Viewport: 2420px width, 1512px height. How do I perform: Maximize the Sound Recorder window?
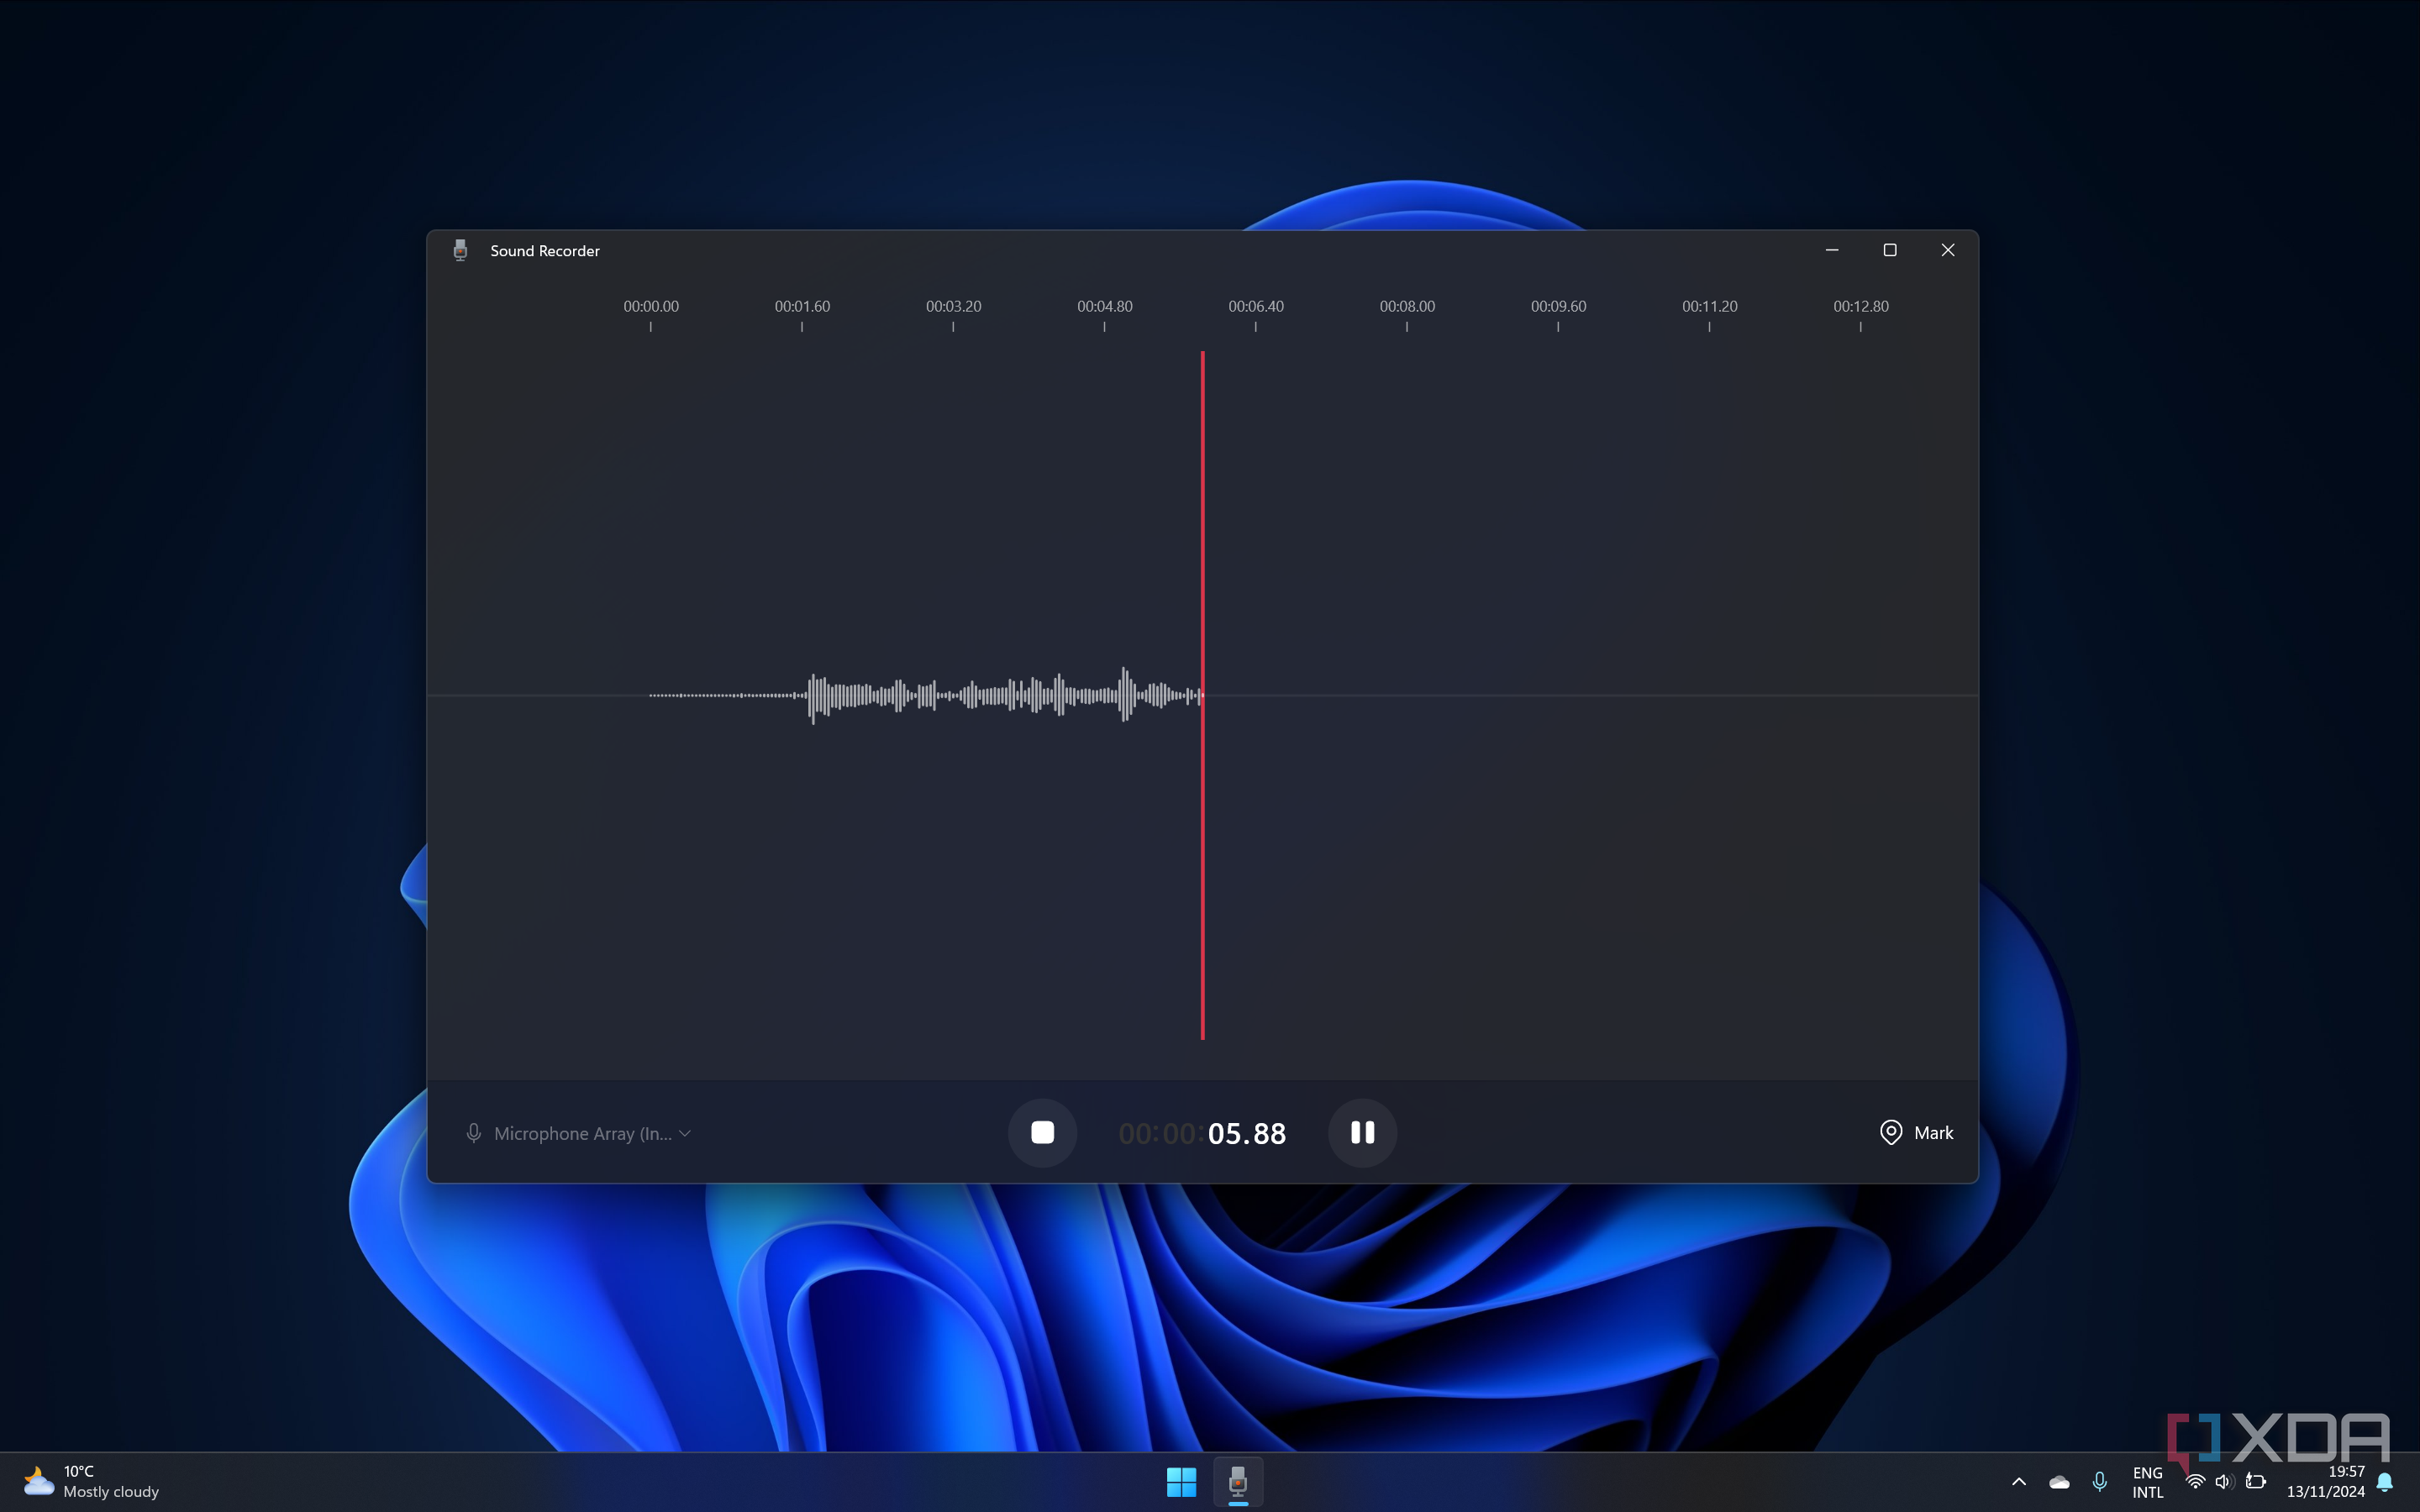click(1890, 250)
